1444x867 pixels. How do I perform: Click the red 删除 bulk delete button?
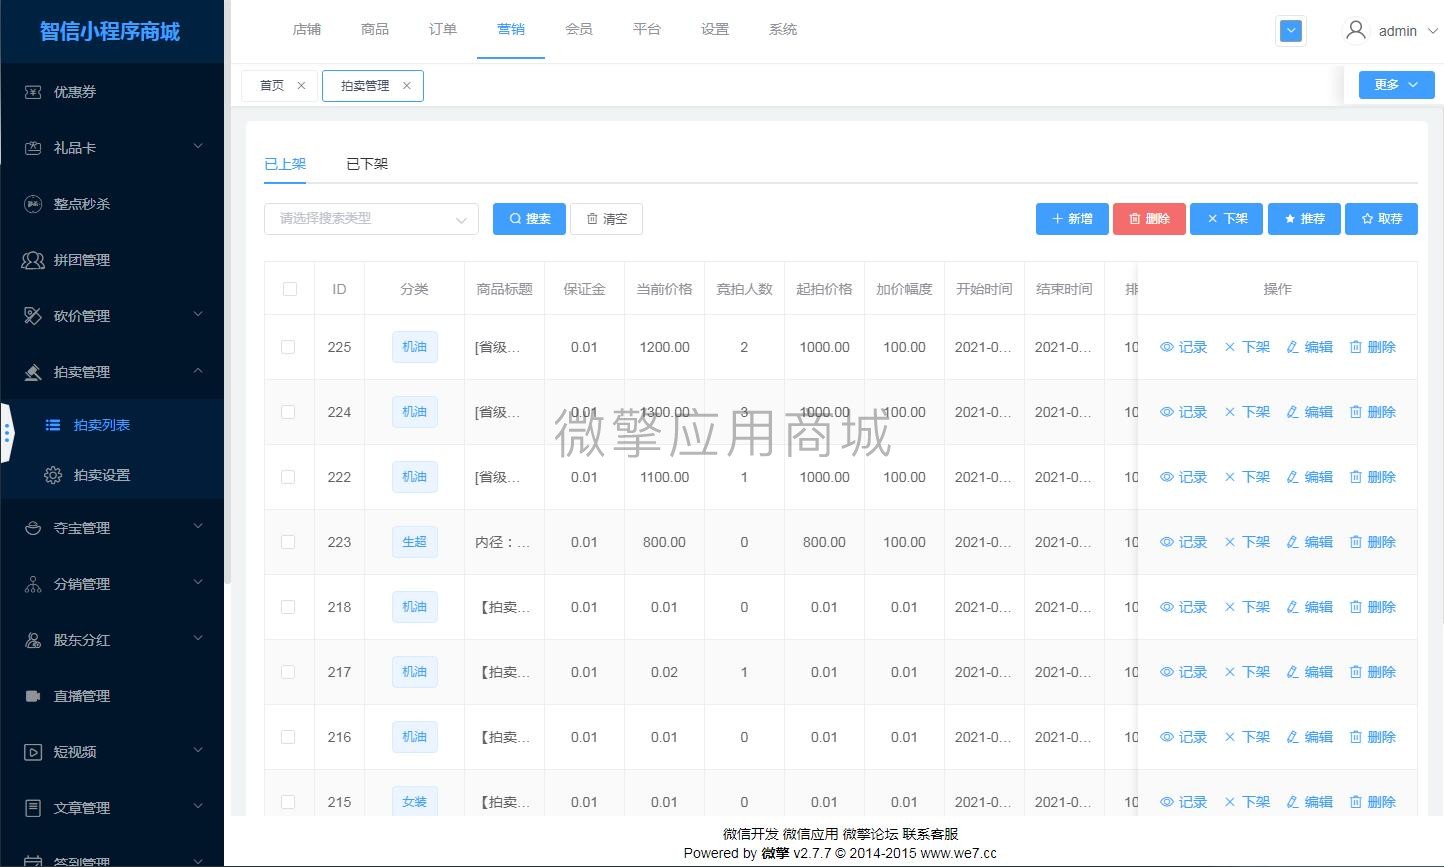(x=1149, y=219)
